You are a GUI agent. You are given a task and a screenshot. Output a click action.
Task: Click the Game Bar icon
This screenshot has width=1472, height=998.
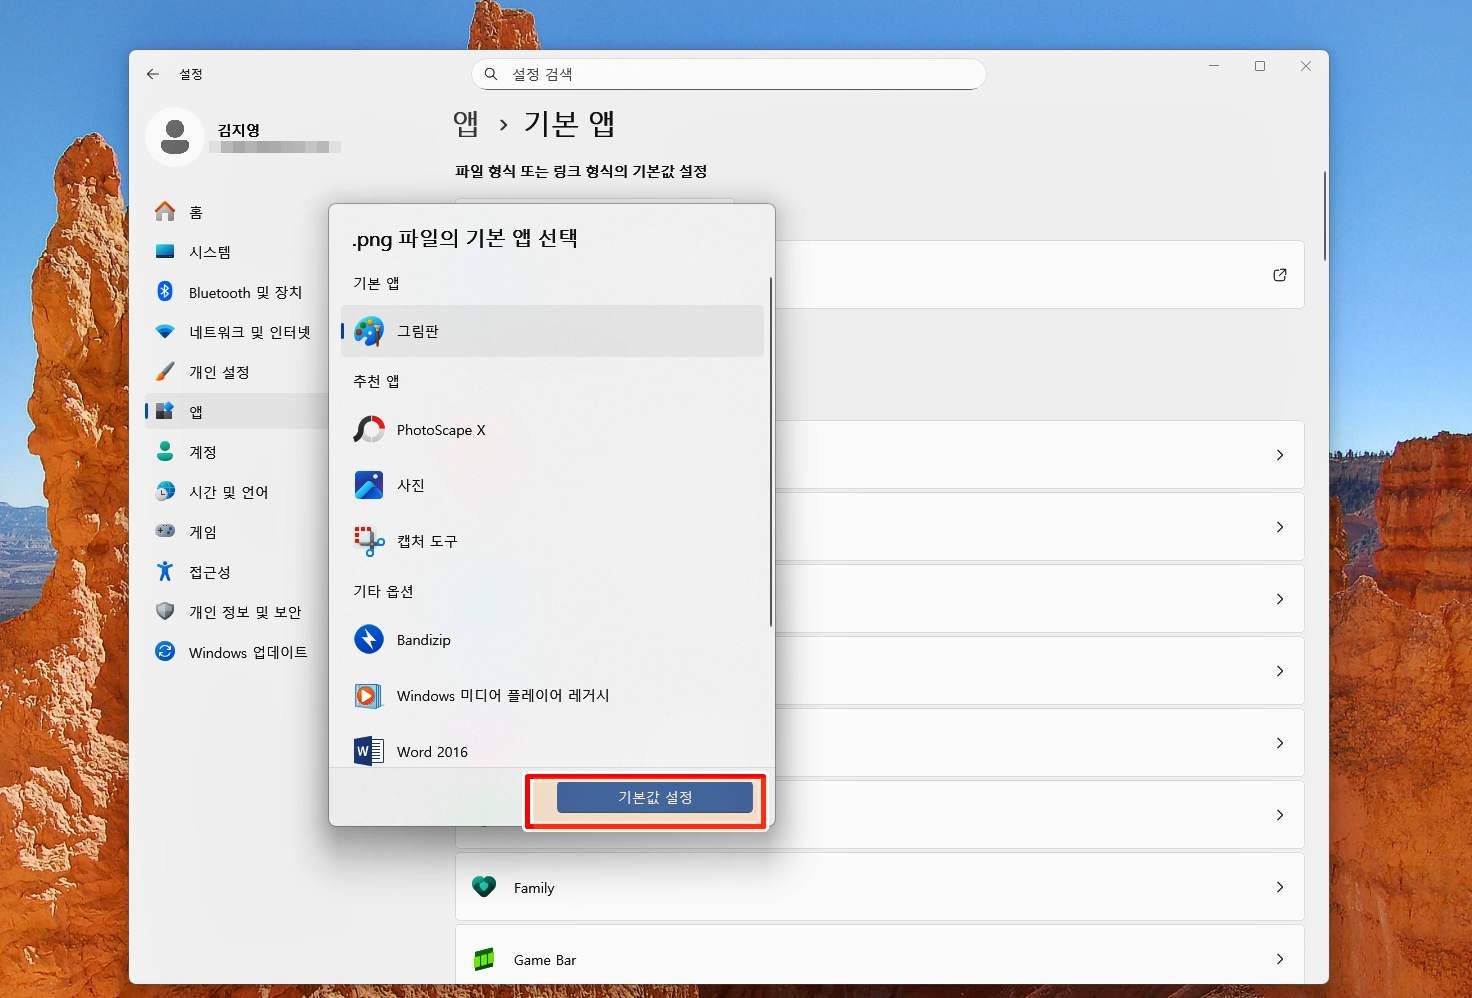tap(484, 959)
